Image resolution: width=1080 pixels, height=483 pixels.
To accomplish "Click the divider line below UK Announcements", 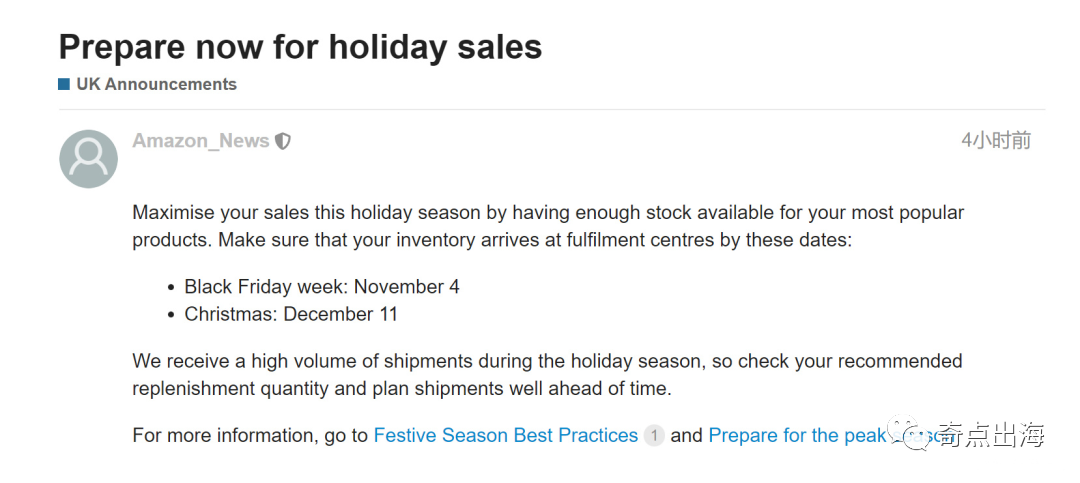I will tap(552, 109).
